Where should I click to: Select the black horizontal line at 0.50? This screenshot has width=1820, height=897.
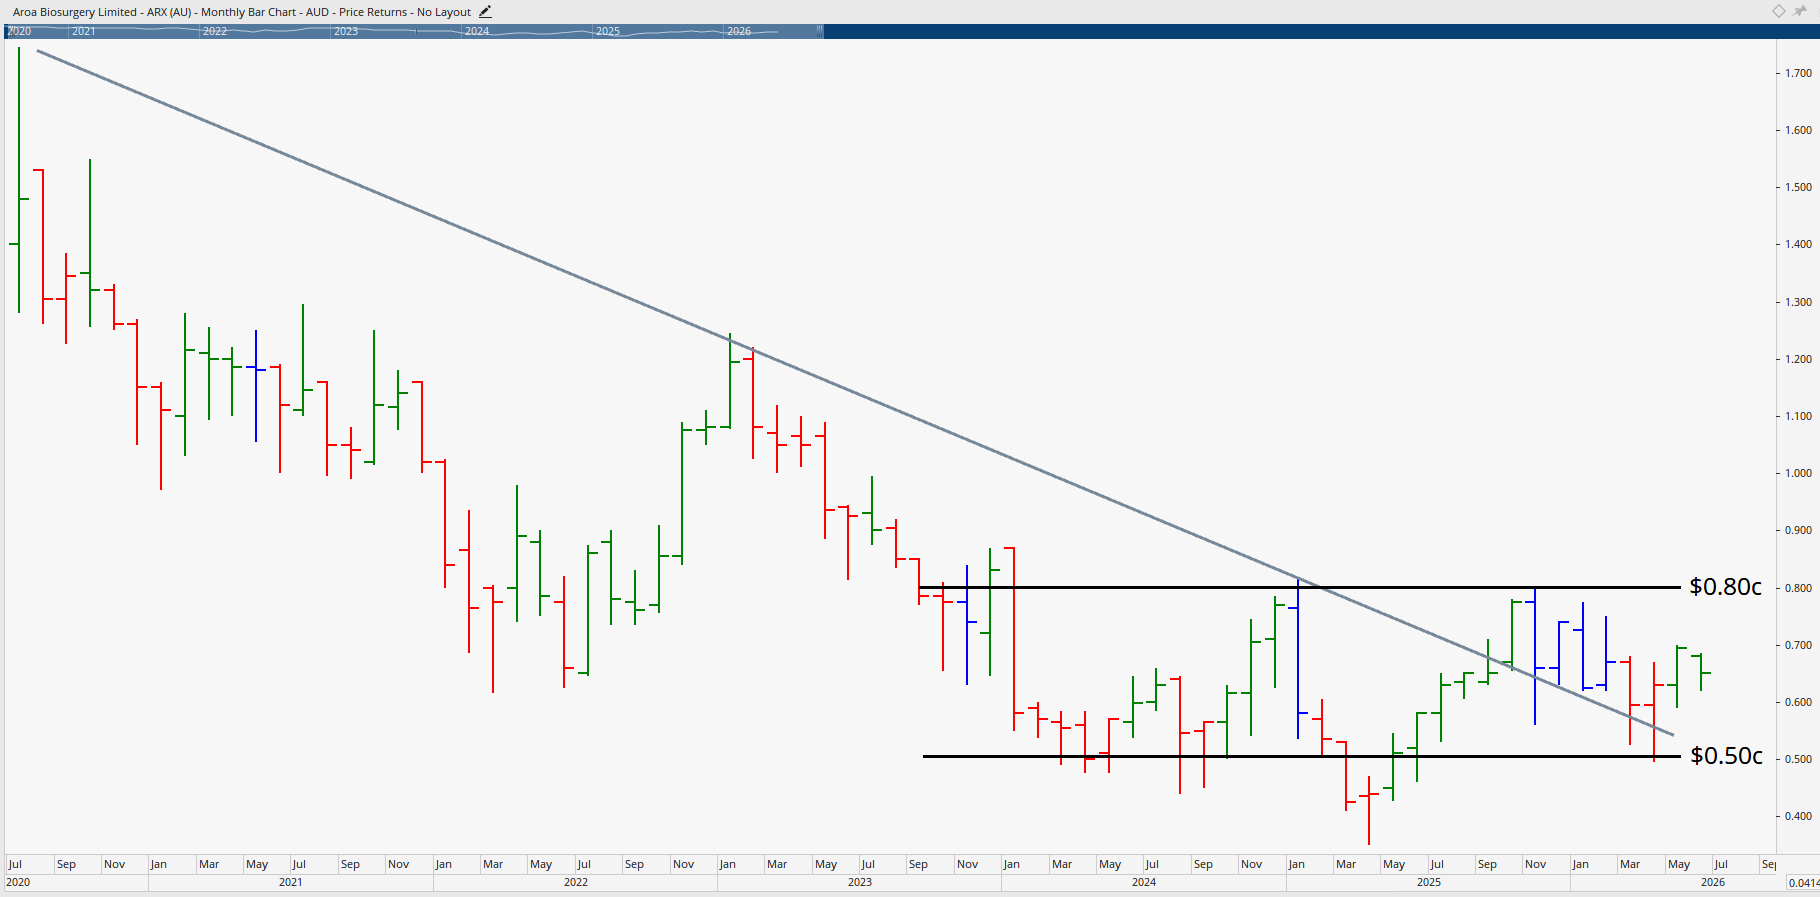click(x=1300, y=756)
